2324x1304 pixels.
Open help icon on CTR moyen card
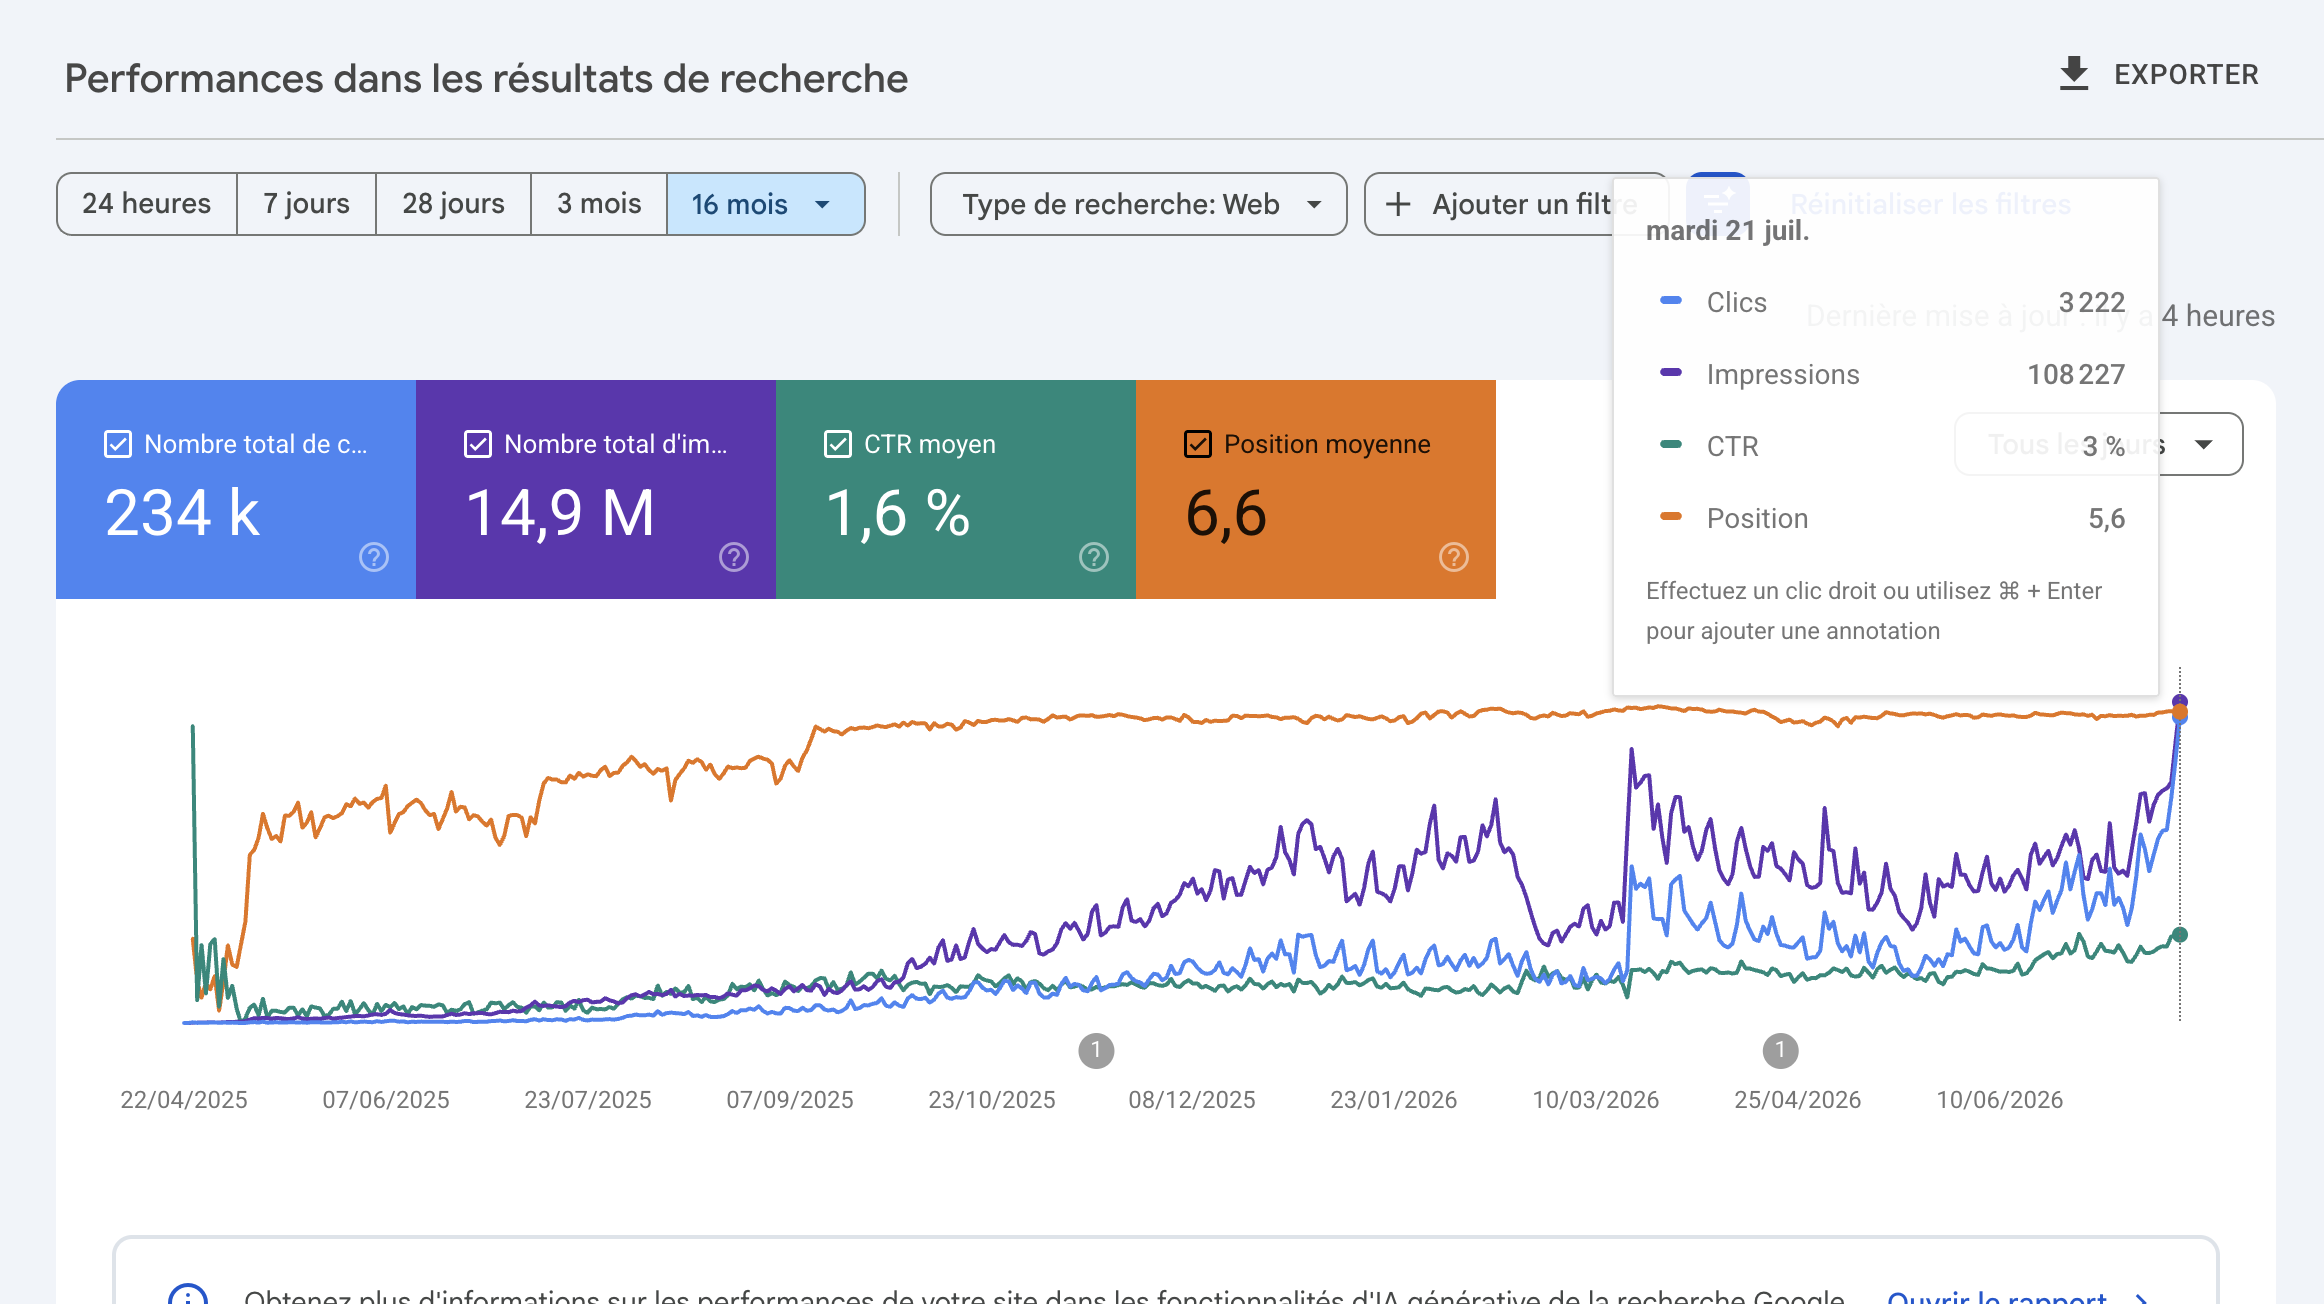1094,557
